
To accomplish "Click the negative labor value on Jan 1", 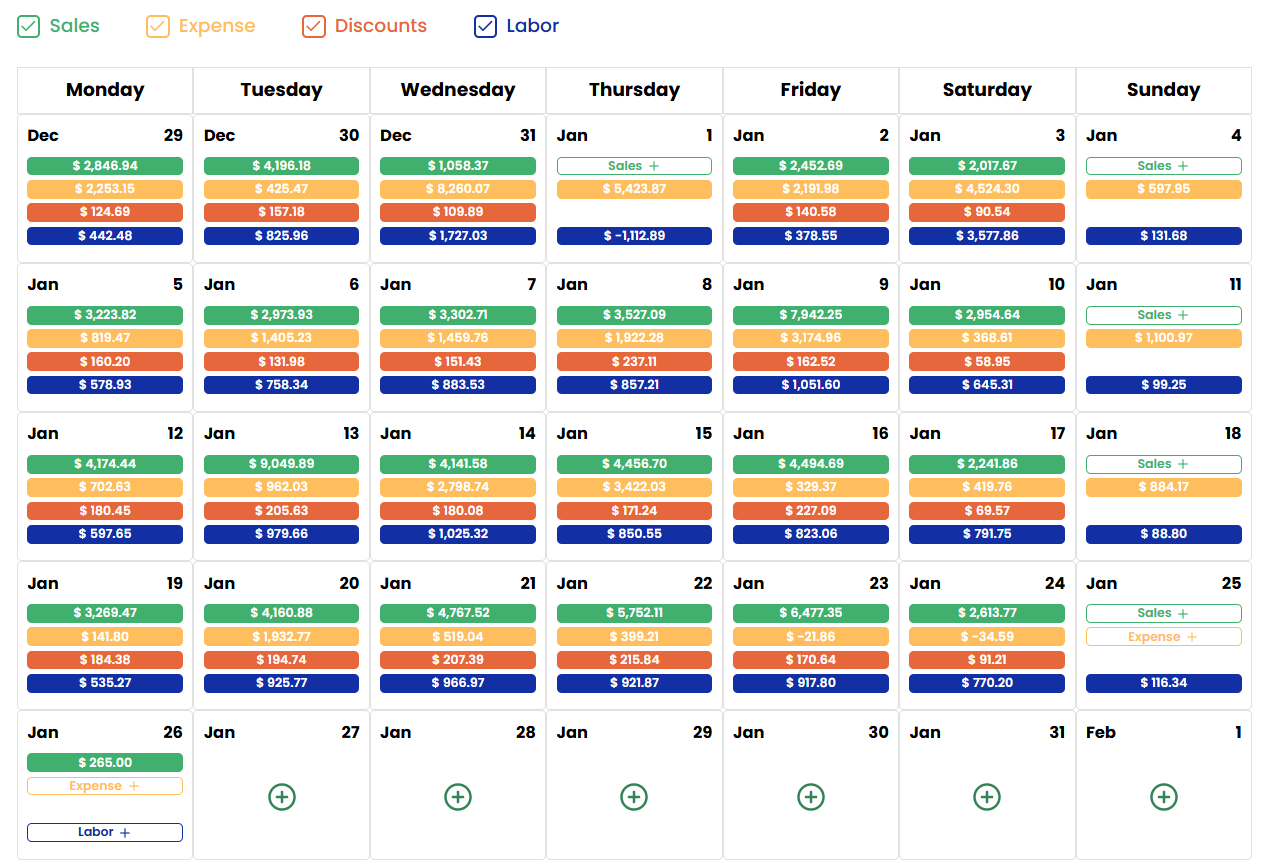I will pos(634,236).
